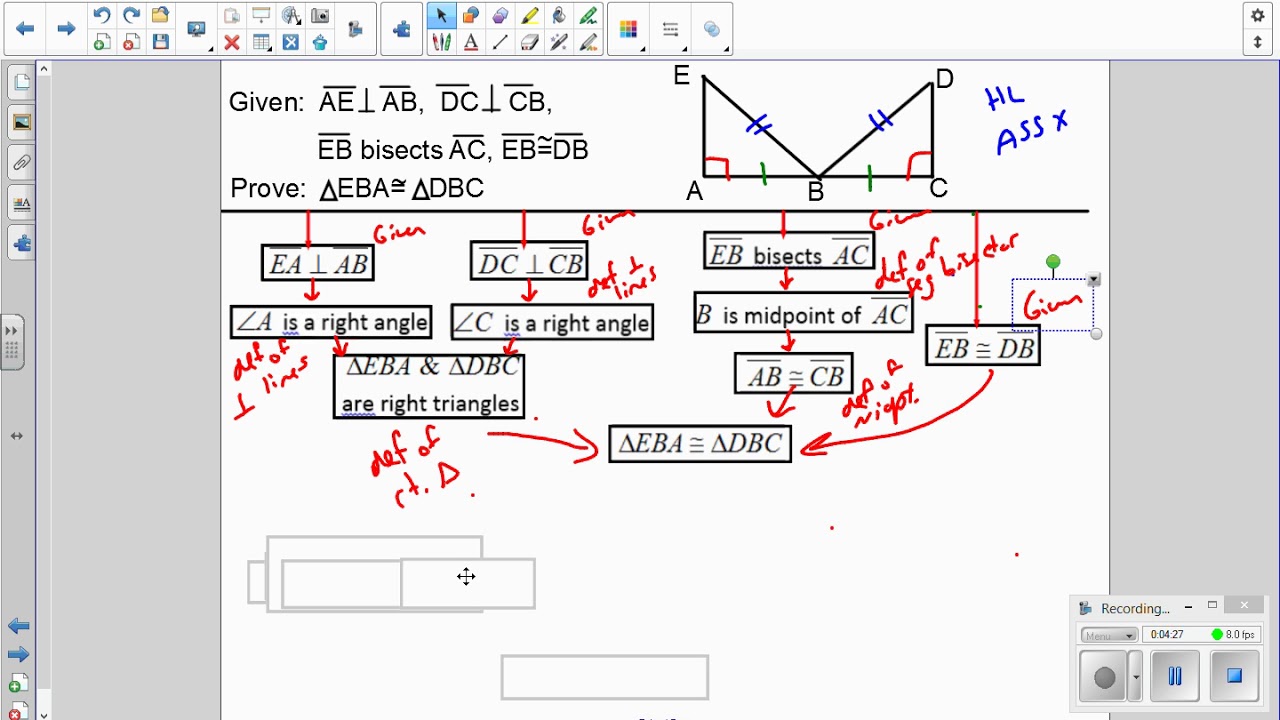This screenshot has height=720, width=1280.
Task: Save the notebook with floppy disk icon
Action: pos(161,42)
